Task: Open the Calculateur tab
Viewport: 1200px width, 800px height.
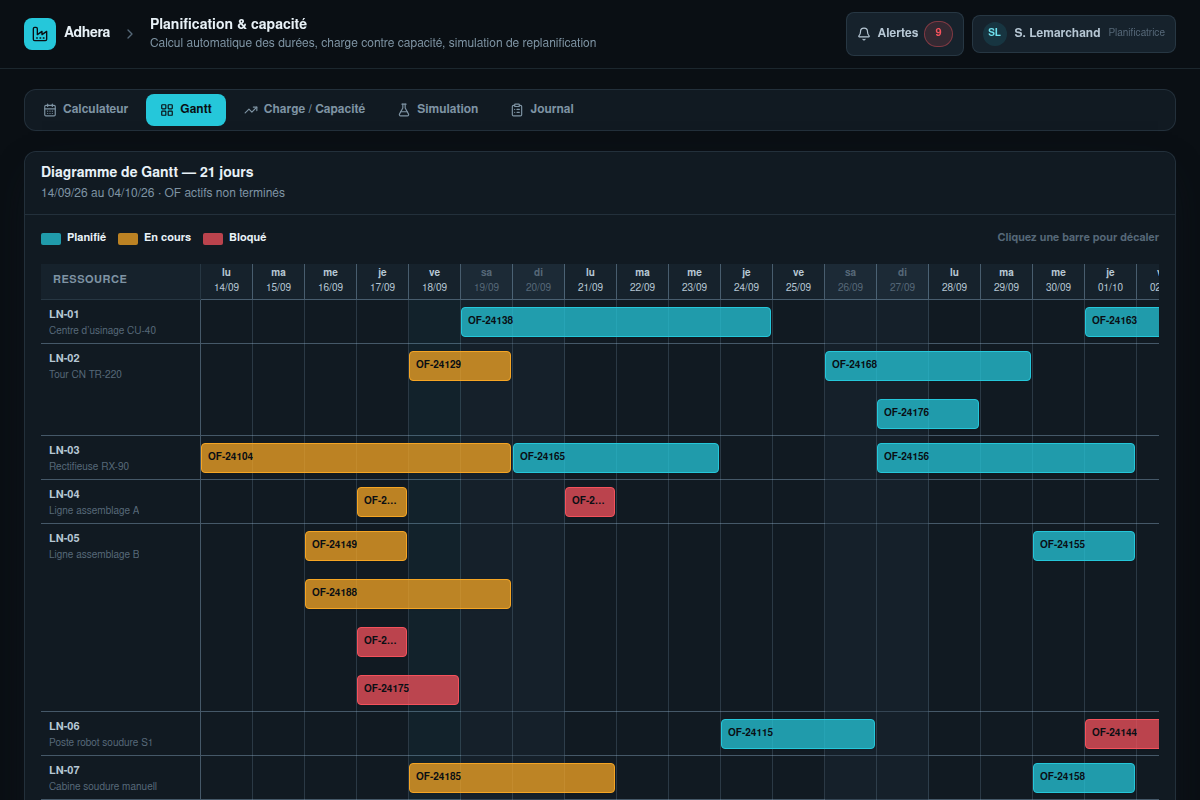Action: pyautogui.click(x=86, y=109)
